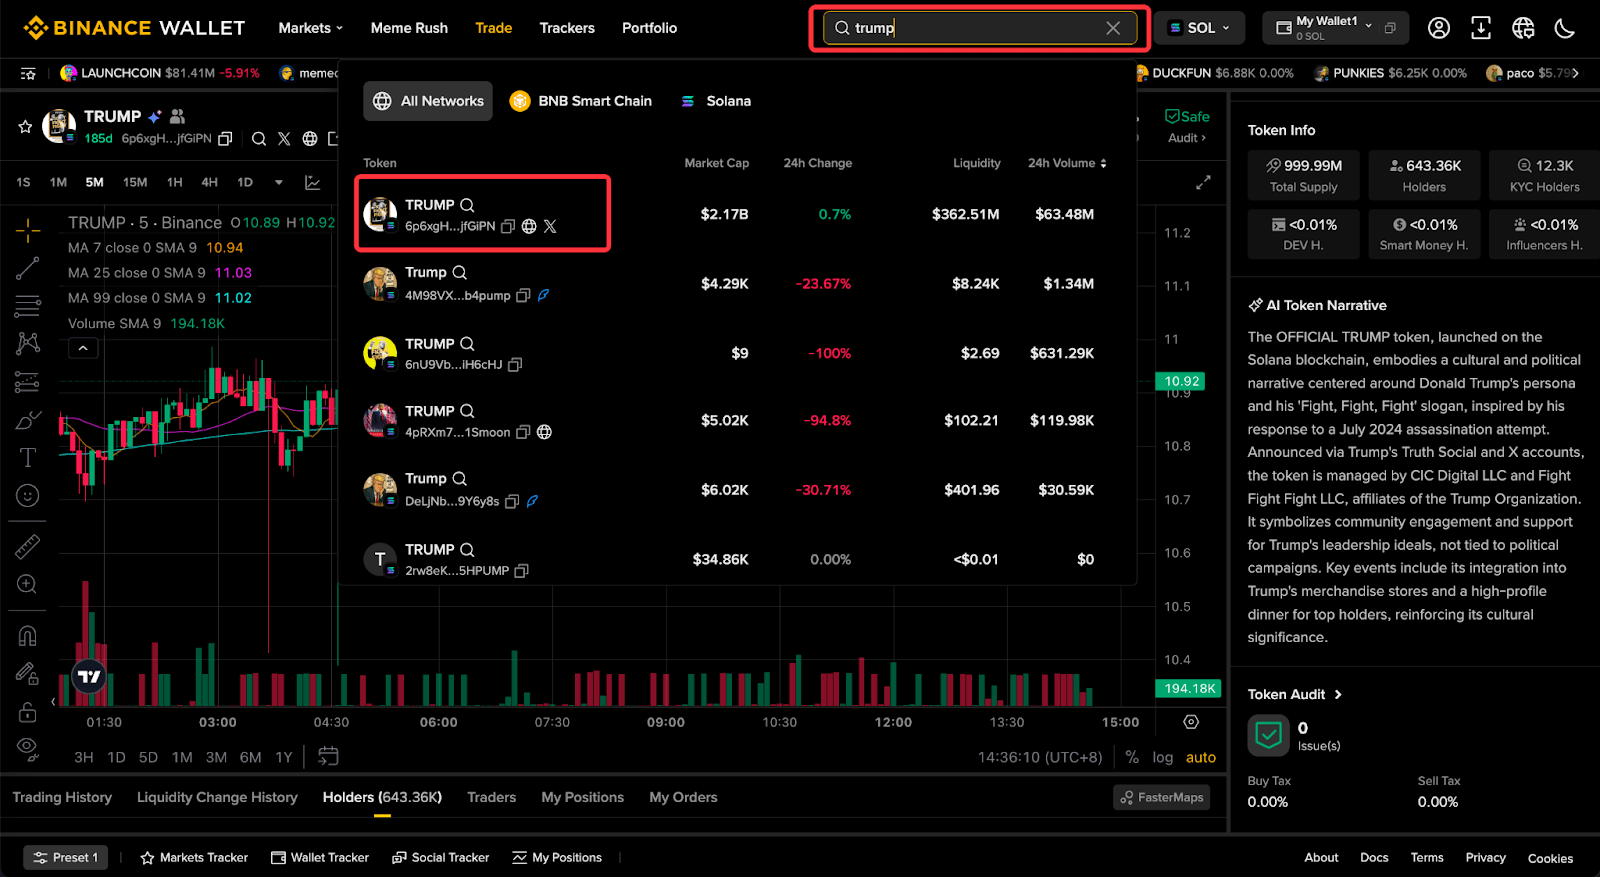Screen dimensions: 1600x877
Task: Open chart settings gear icon
Action: (1191, 722)
